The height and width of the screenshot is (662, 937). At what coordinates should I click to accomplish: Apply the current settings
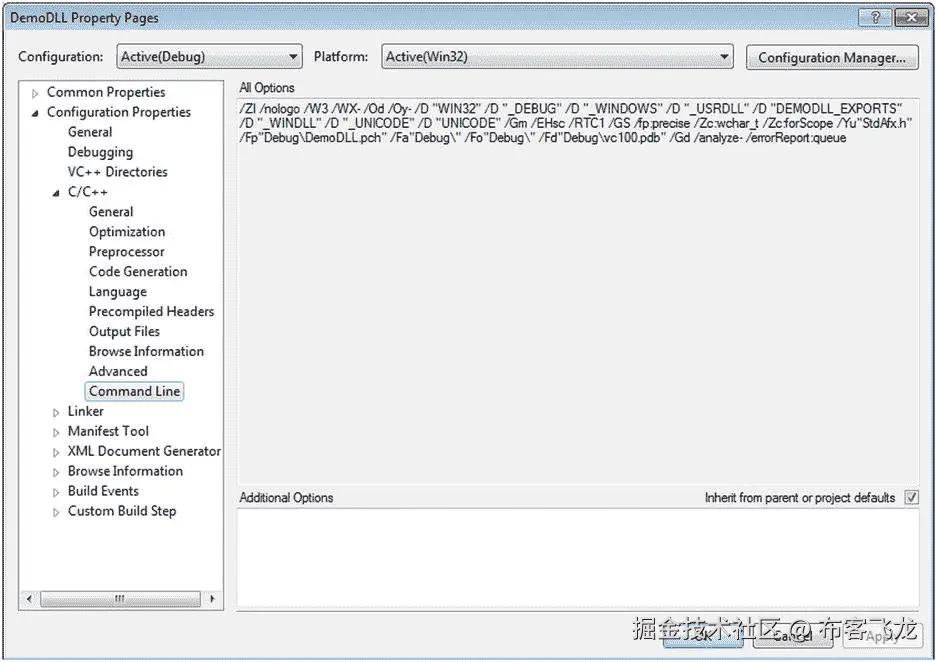(x=884, y=636)
